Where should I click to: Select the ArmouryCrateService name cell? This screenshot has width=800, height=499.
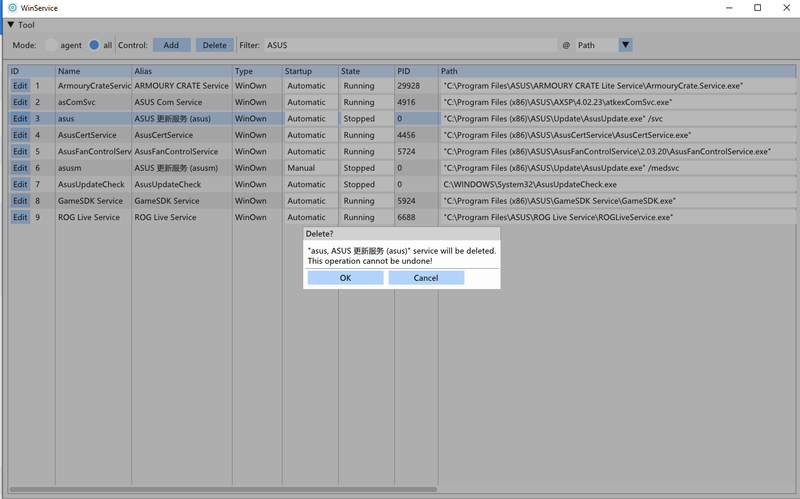coord(93,86)
